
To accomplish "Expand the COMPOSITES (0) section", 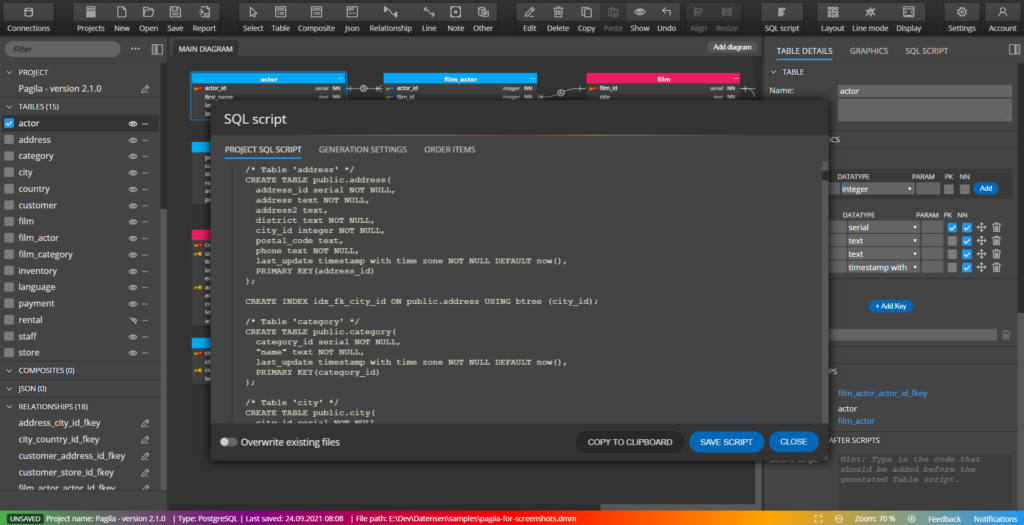I will click(x=9, y=370).
